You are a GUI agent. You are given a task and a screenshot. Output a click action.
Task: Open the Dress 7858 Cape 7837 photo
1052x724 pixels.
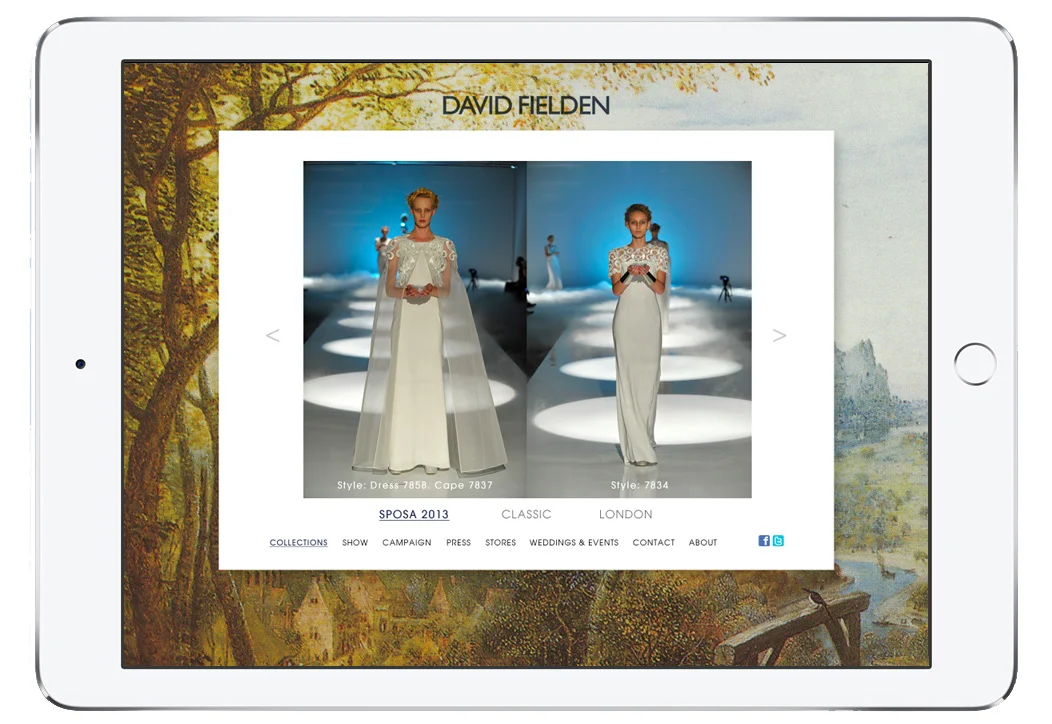415,329
